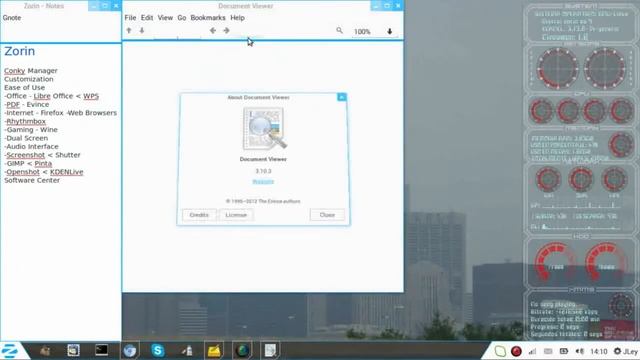Open the JLey user session menu
Viewport: 640px width, 360px height.
tap(626, 351)
